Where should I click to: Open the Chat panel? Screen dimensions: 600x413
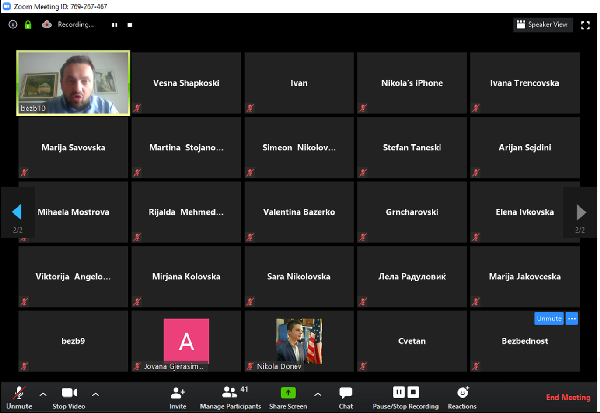pyautogui.click(x=345, y=393)
